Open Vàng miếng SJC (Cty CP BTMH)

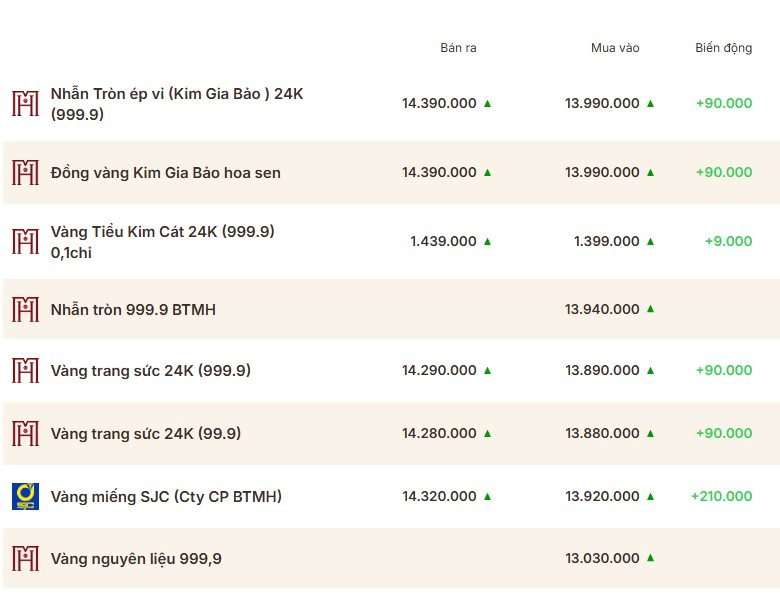pyautogui.click(x=166, y=497)
